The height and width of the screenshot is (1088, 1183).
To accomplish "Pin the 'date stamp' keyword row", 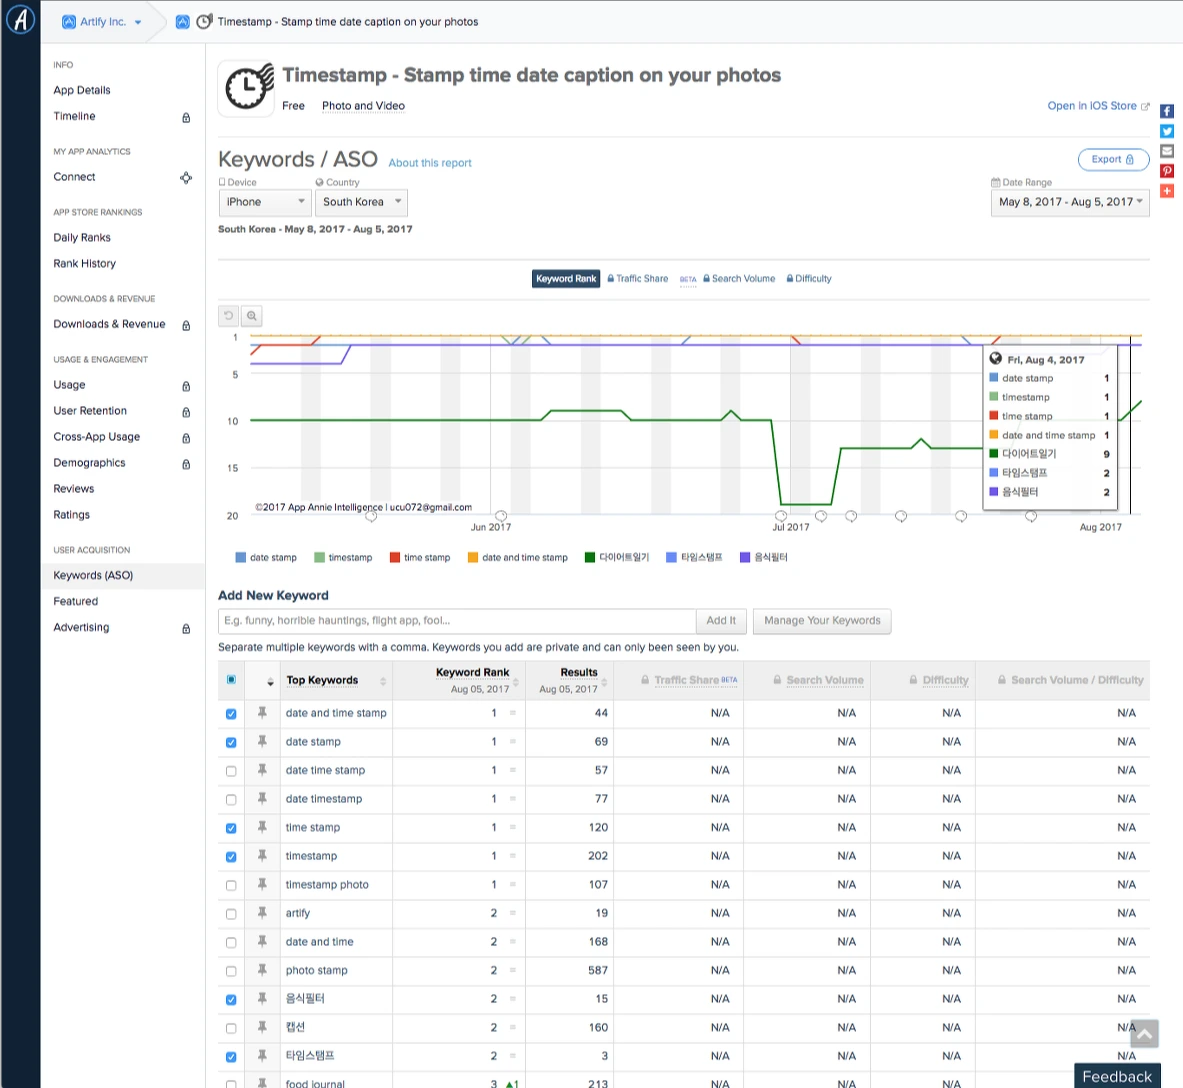I will pos(262,741).
